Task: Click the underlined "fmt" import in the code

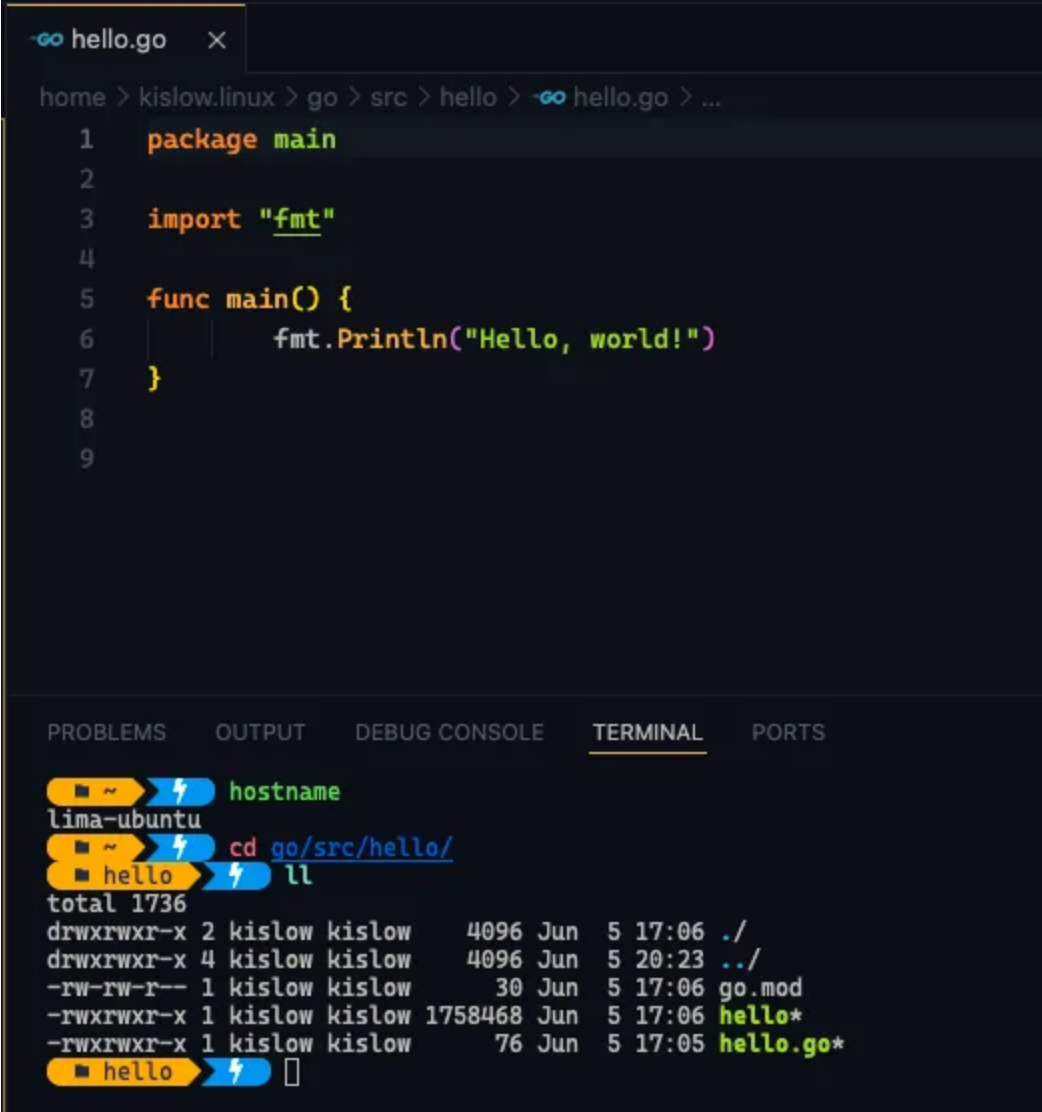Action: [x=297, y=219]
